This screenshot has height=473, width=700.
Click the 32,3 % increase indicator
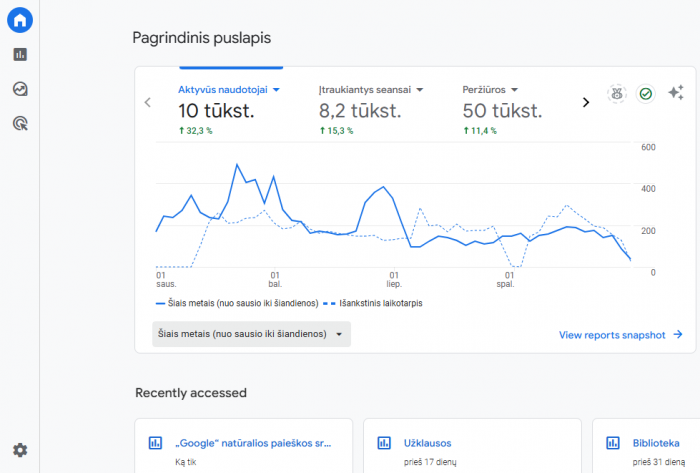pos(196,131)
